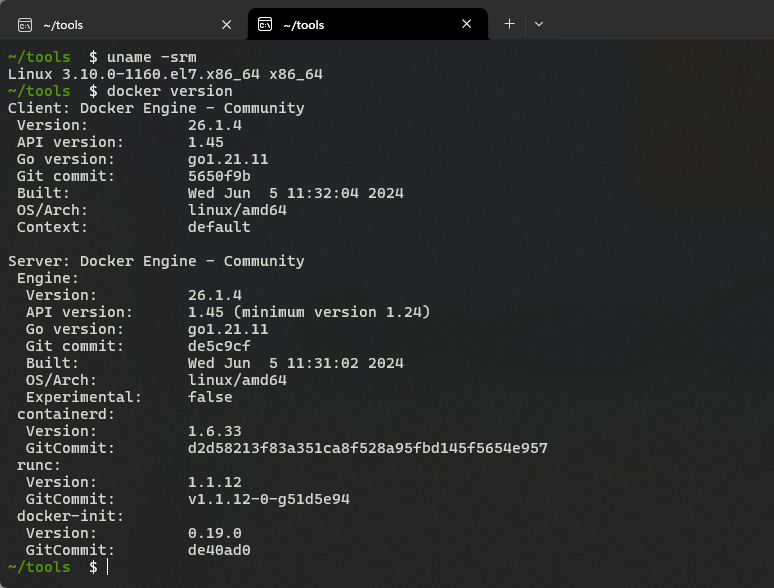Screen dimensions: 774x588
Task: Click the server build time '11:31:02'
Action: click(x=323, y=363)
